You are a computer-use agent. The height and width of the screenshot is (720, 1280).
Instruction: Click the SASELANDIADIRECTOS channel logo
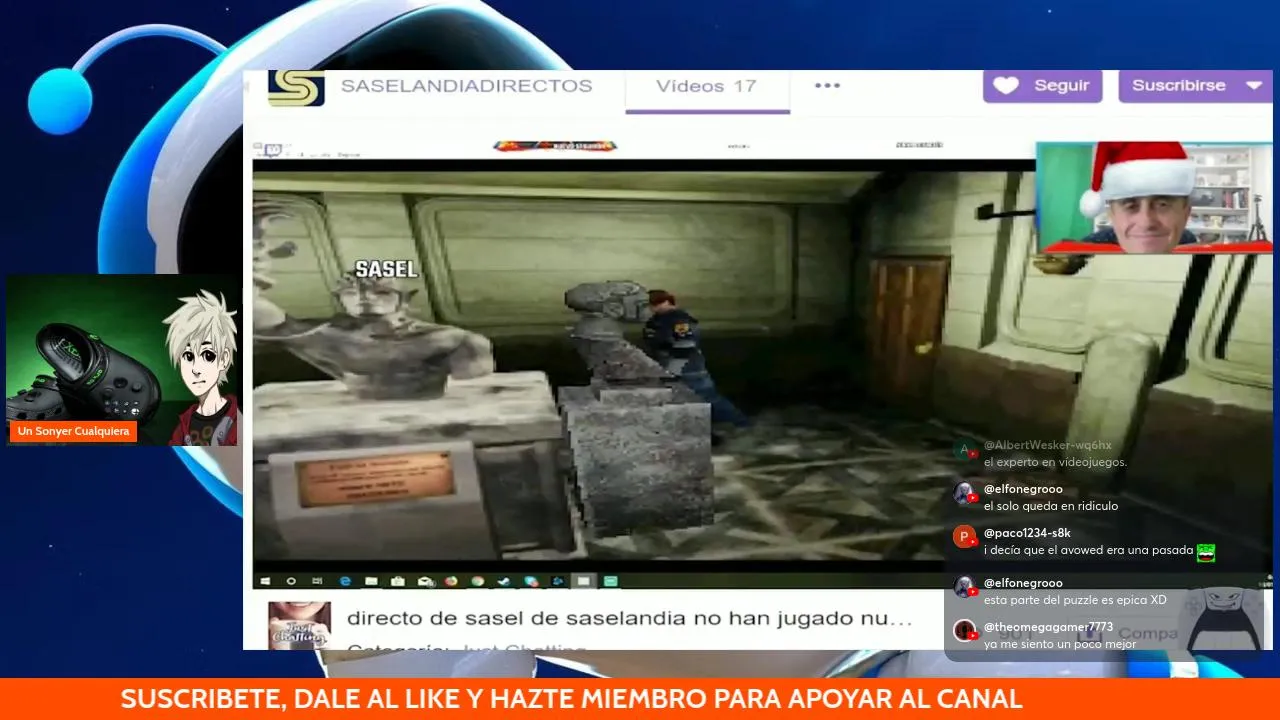coord(296,88)
